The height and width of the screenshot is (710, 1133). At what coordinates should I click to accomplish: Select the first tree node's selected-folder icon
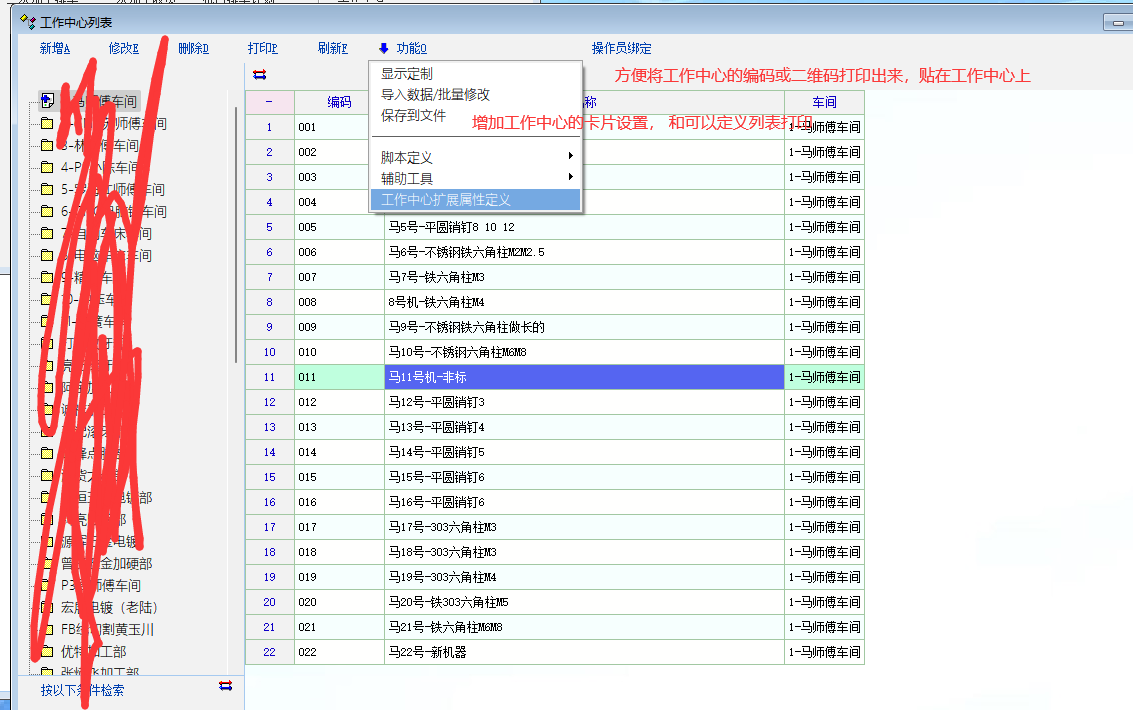pos(47,100)
